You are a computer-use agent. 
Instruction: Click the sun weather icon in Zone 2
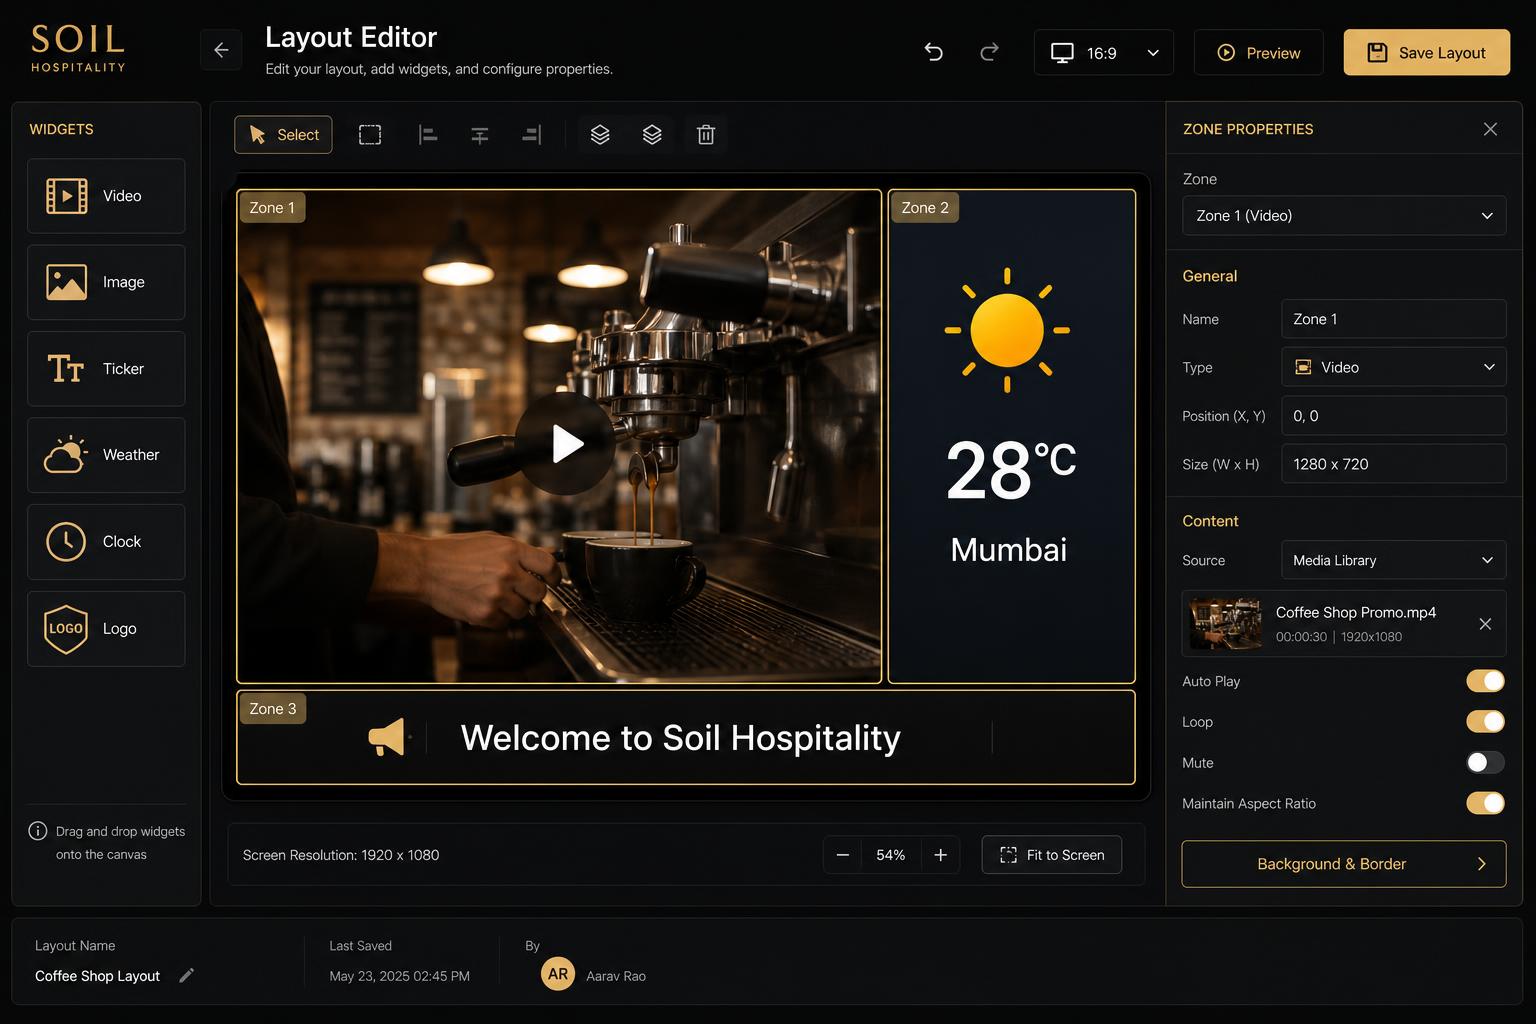click(x=1007, y=330)
